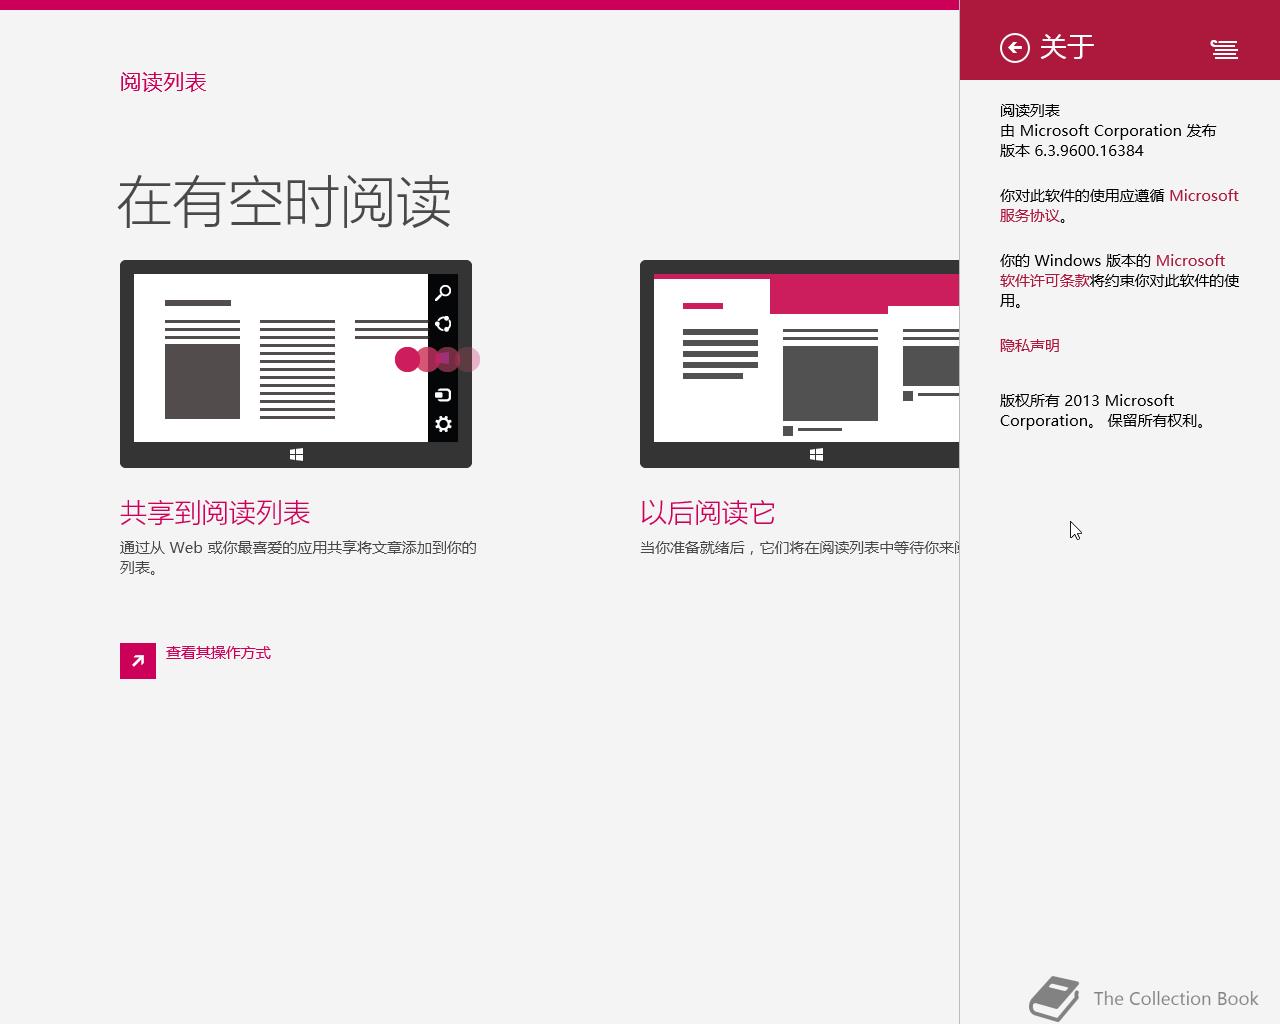Screen dimensions: 1280x1024
Task: Click the 以后阅读它 illustration
Action: (800, 364)
